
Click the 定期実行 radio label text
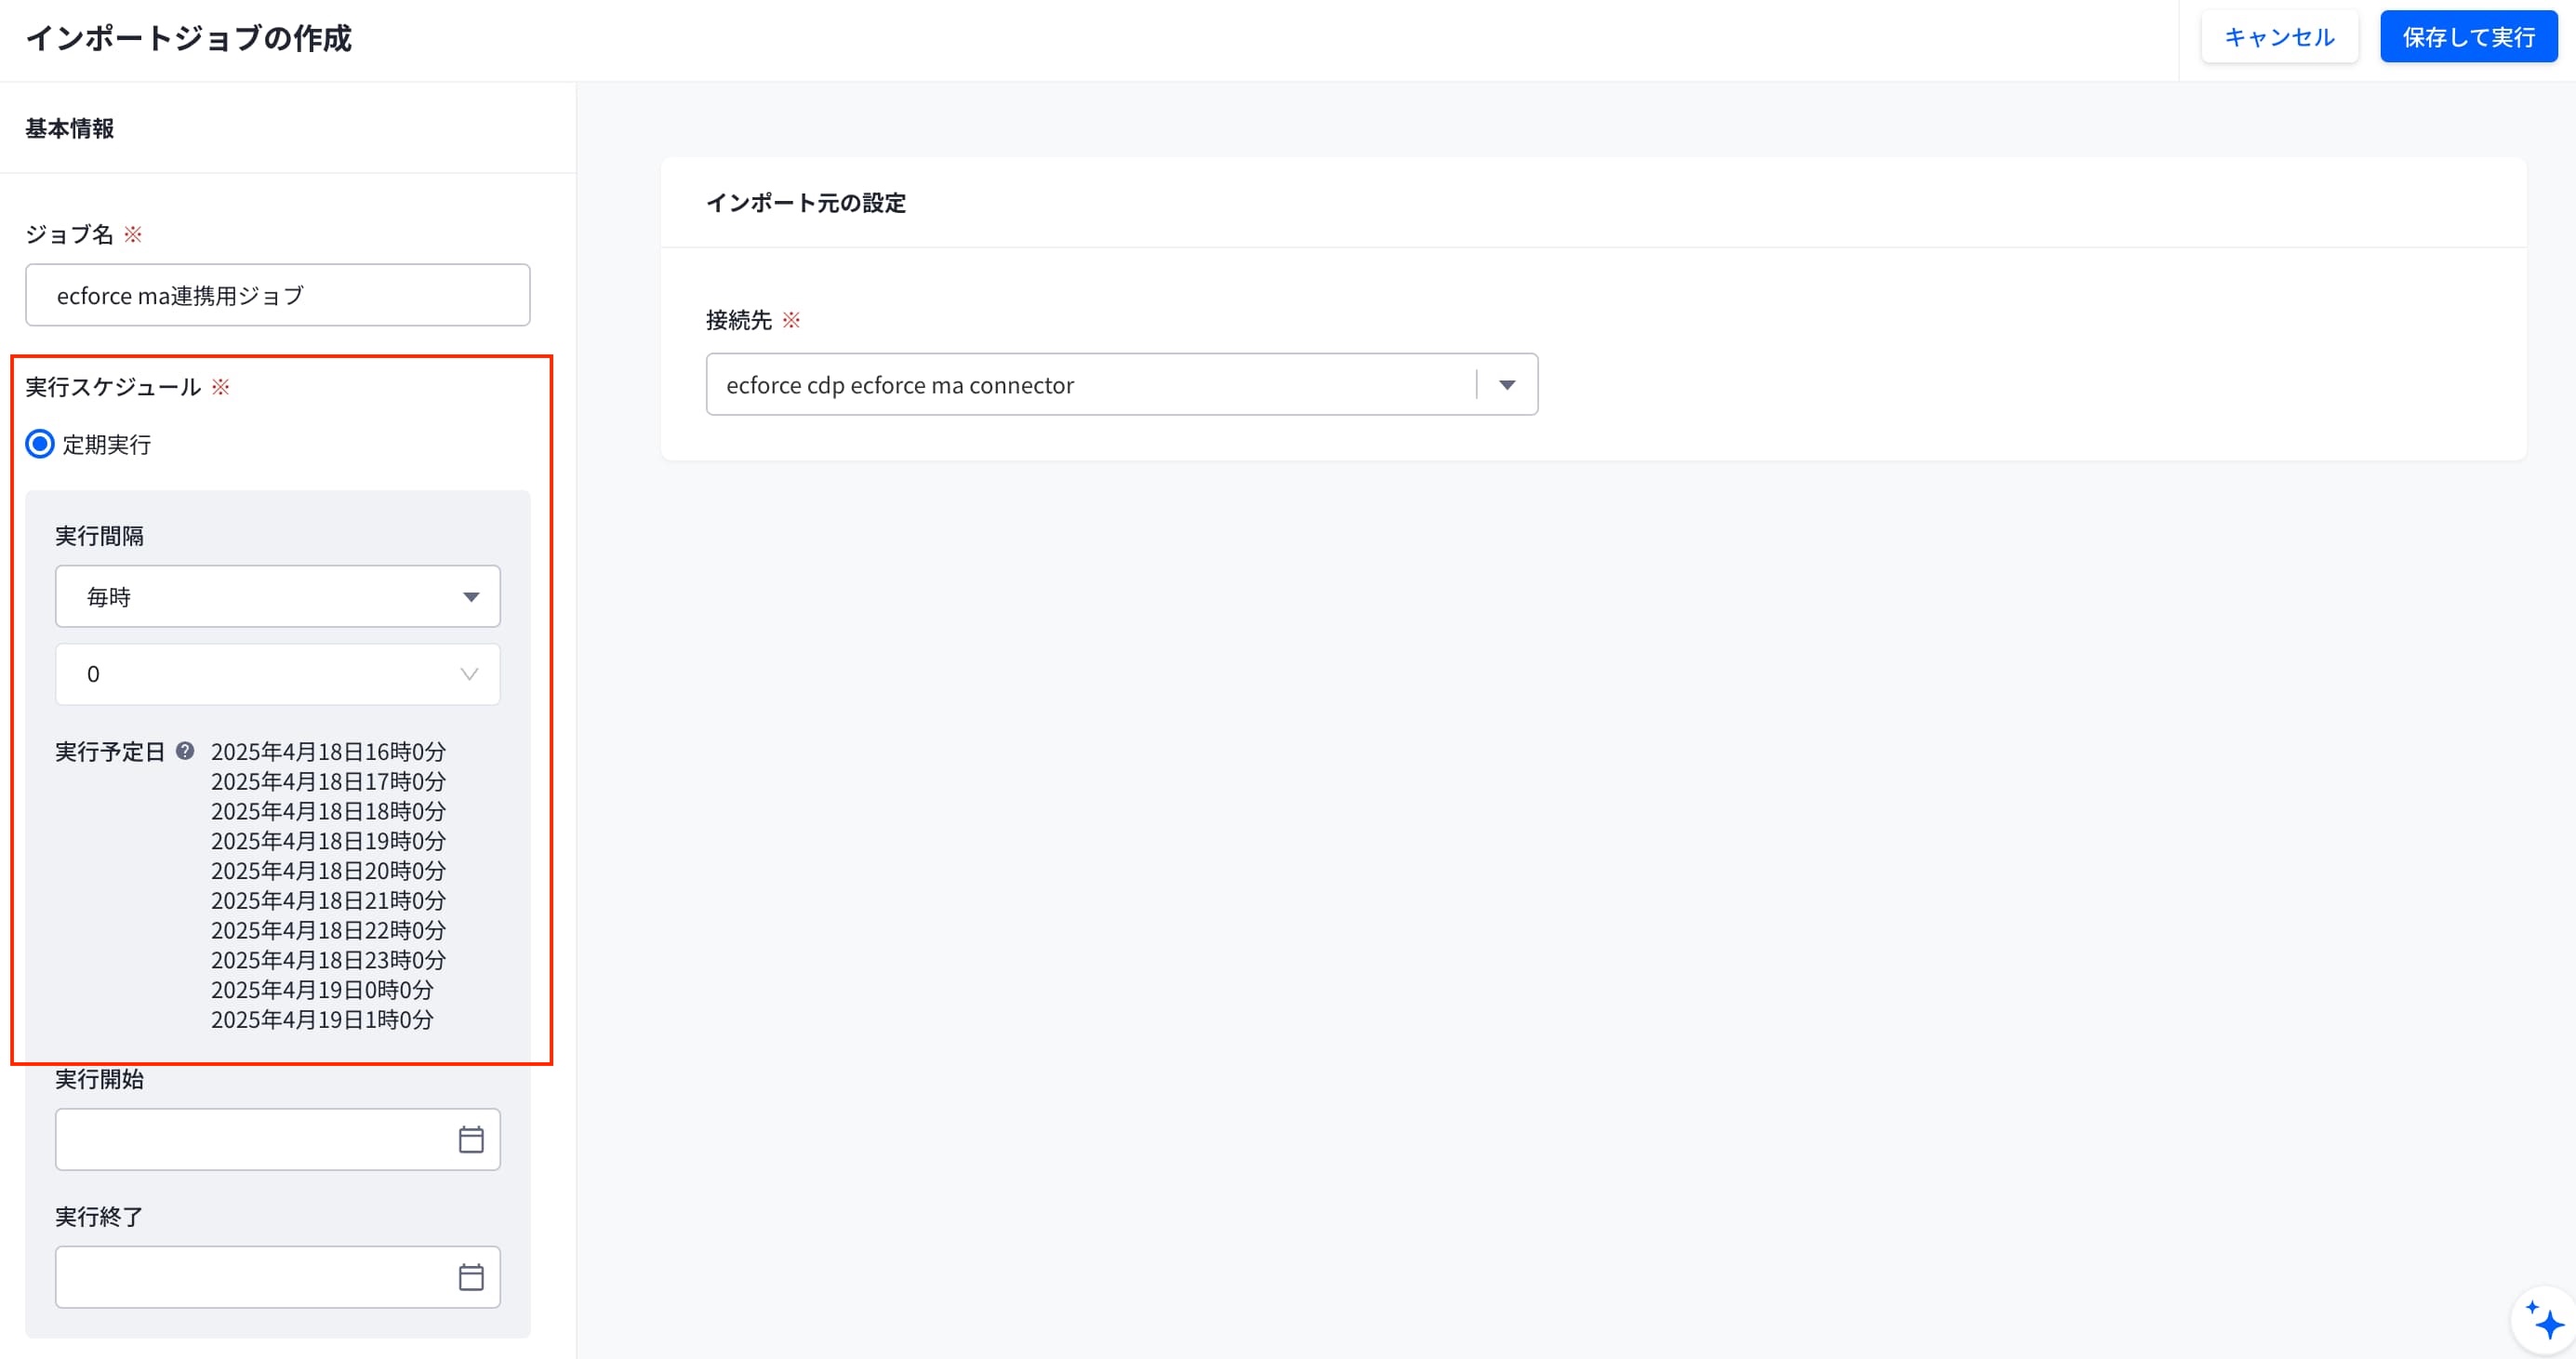pos(107,444)
